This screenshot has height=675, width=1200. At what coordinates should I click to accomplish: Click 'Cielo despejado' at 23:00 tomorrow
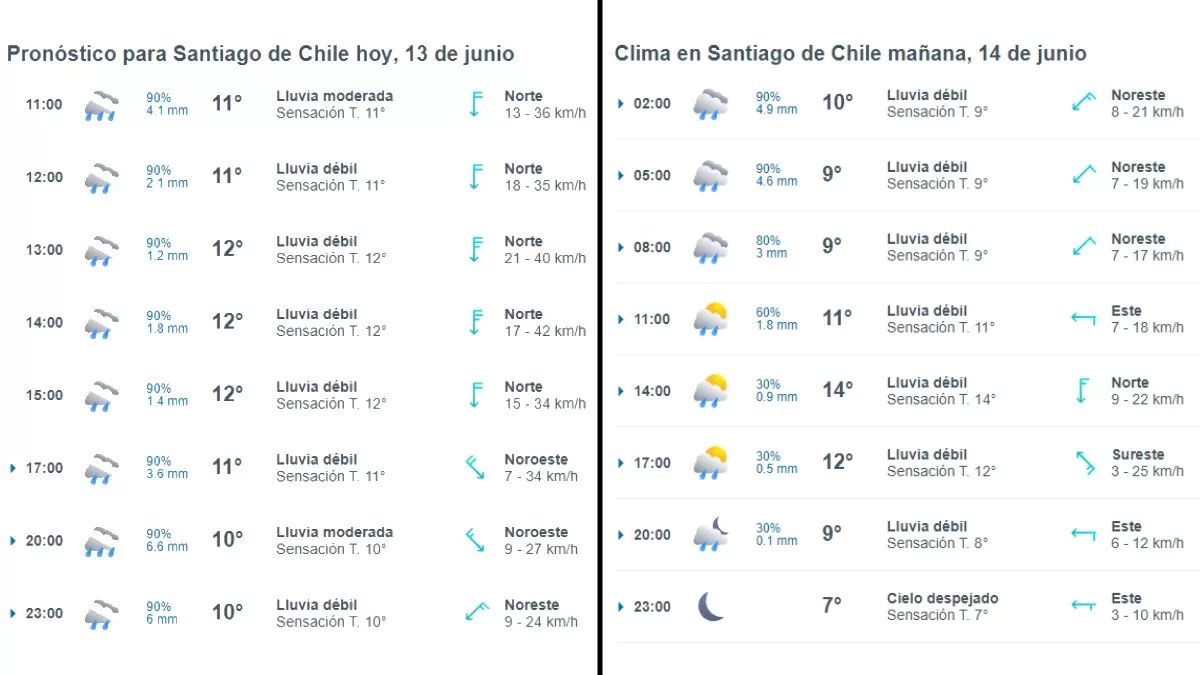tap(942, 598)
